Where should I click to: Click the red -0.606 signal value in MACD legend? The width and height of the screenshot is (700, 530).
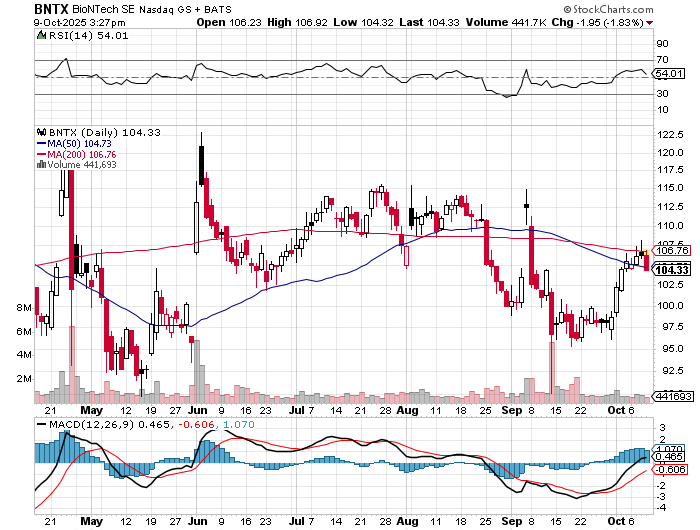(196, 424)
